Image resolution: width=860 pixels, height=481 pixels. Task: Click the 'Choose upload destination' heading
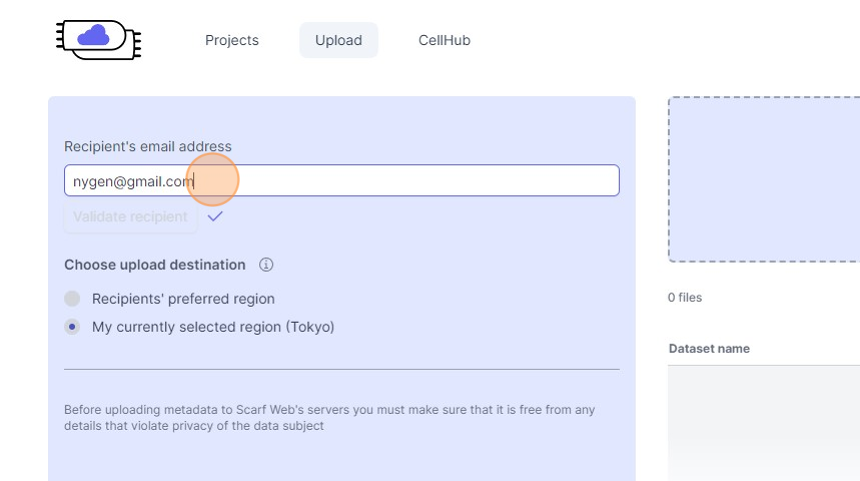coord(155,265)
